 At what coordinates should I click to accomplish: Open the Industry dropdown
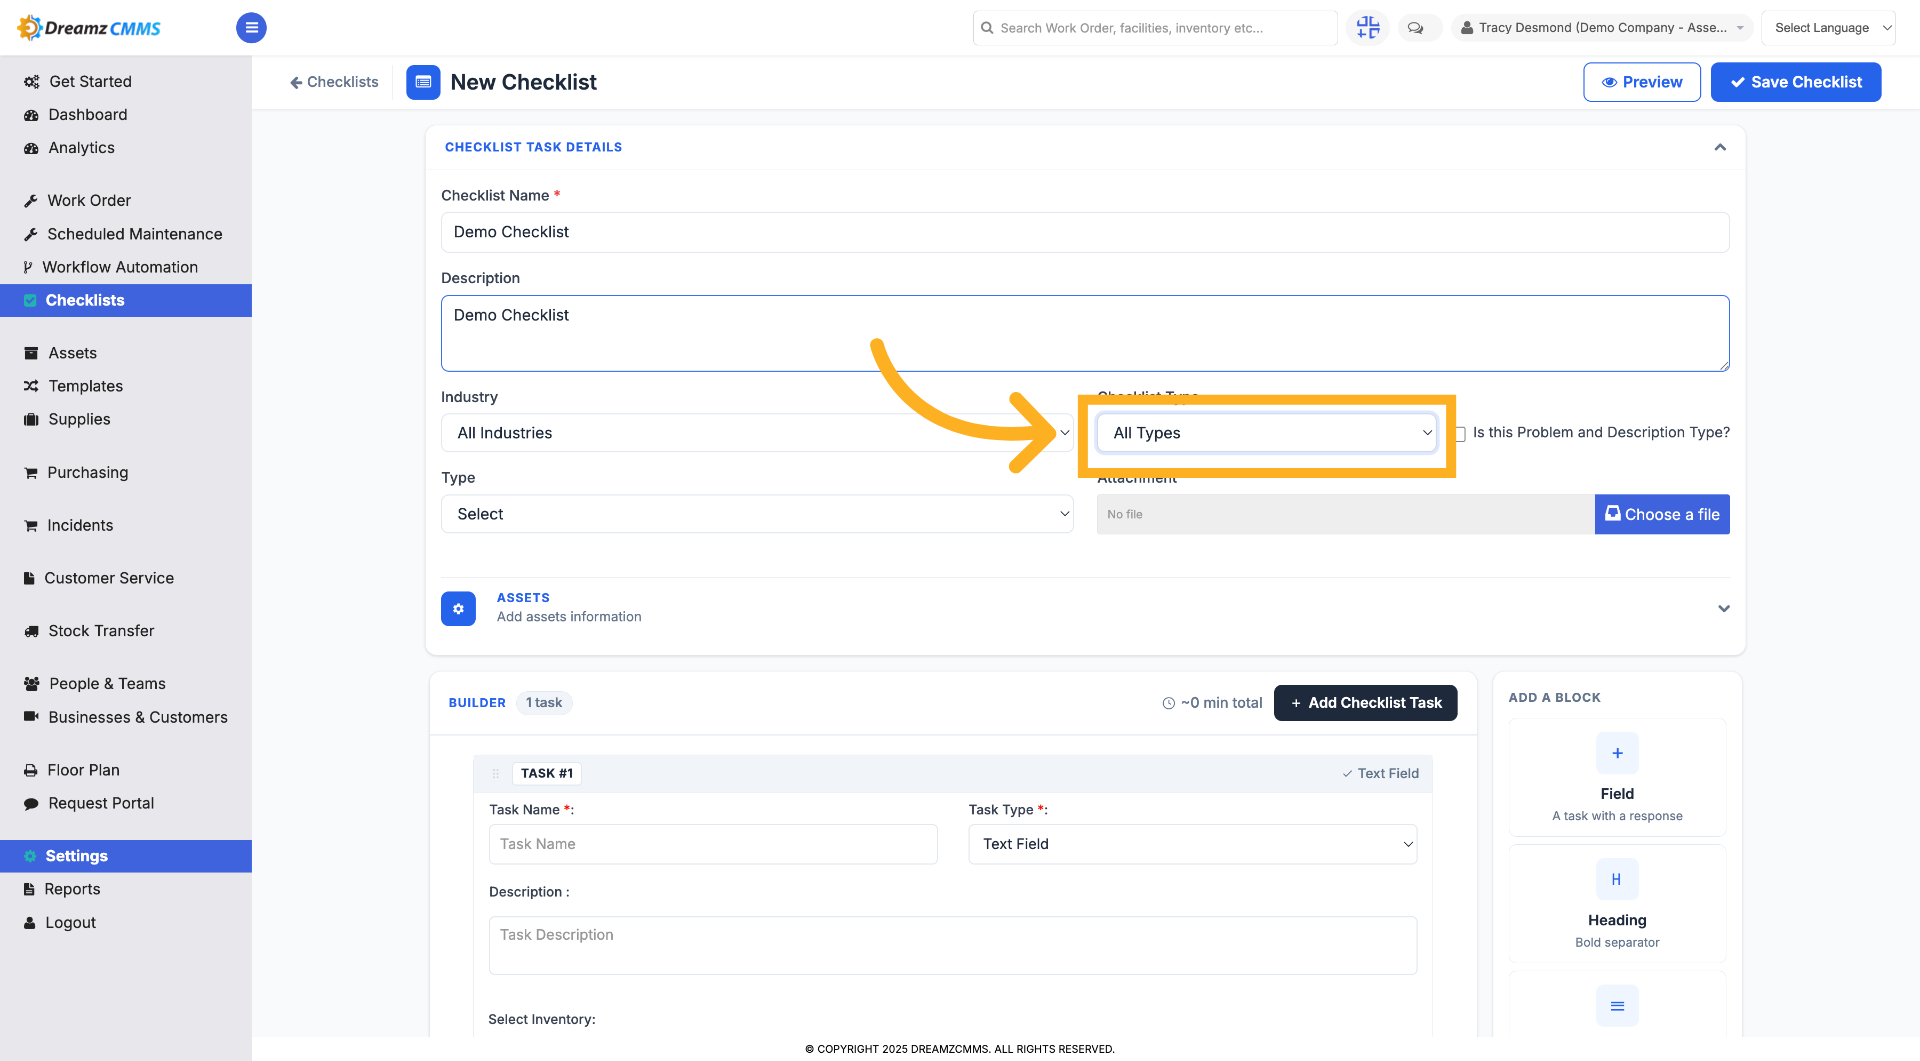tap(757, 433)
